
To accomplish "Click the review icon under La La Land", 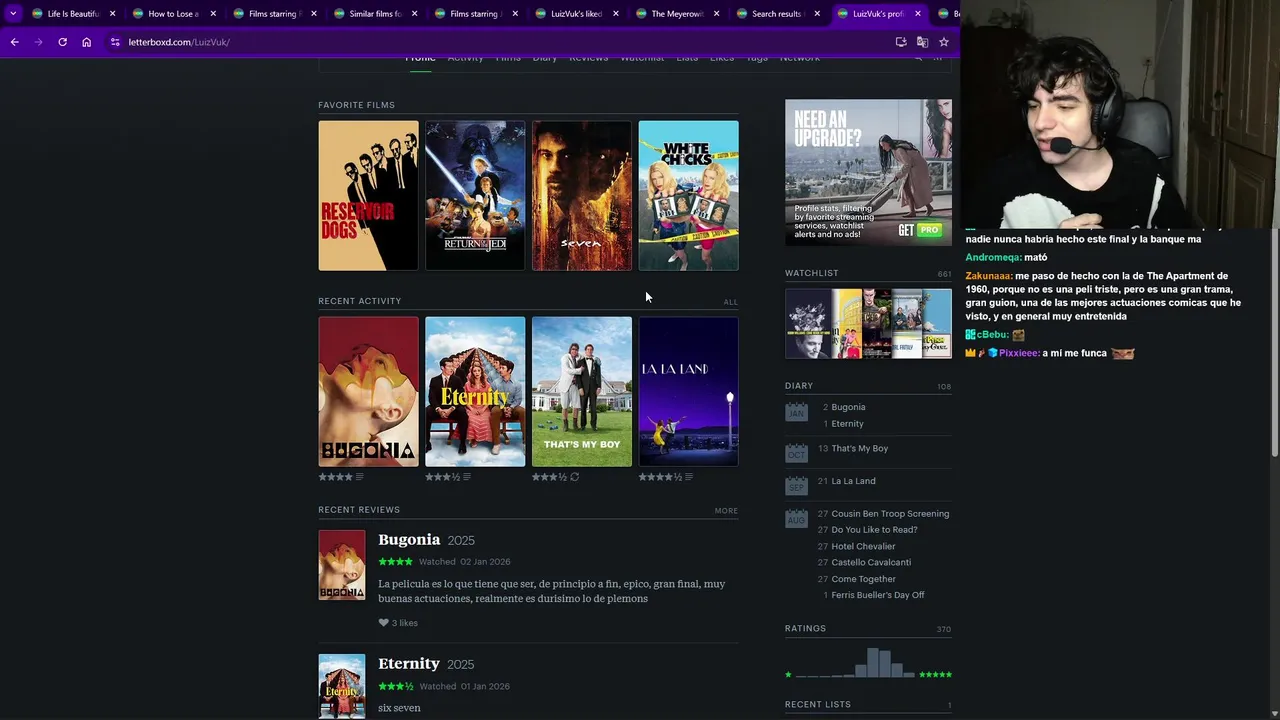I will [x=689, y=477].
